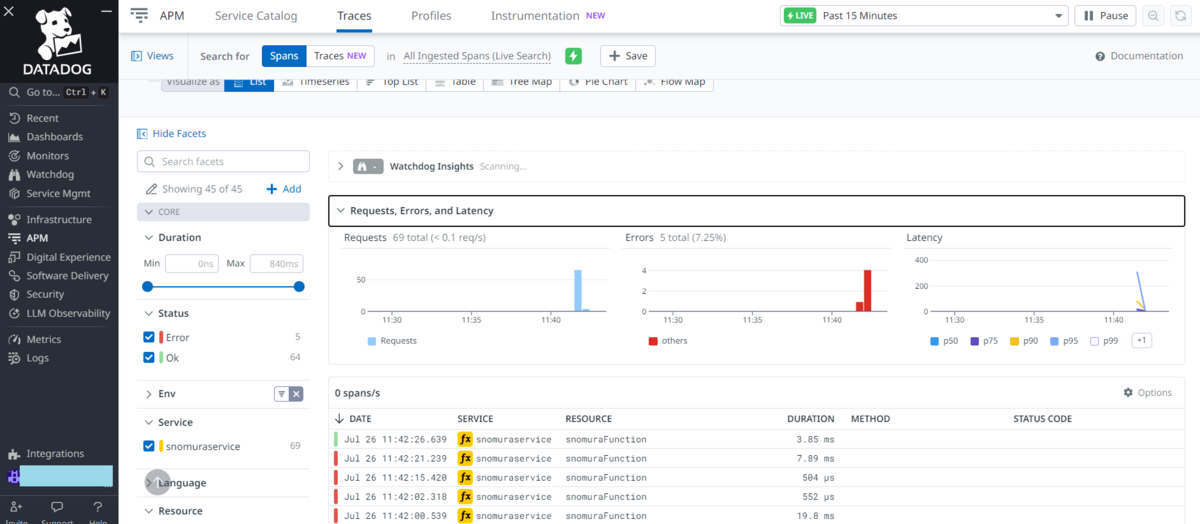Visualize as Top List
This screenshot has width=1200, height=524.
click(x=391, y=81)
